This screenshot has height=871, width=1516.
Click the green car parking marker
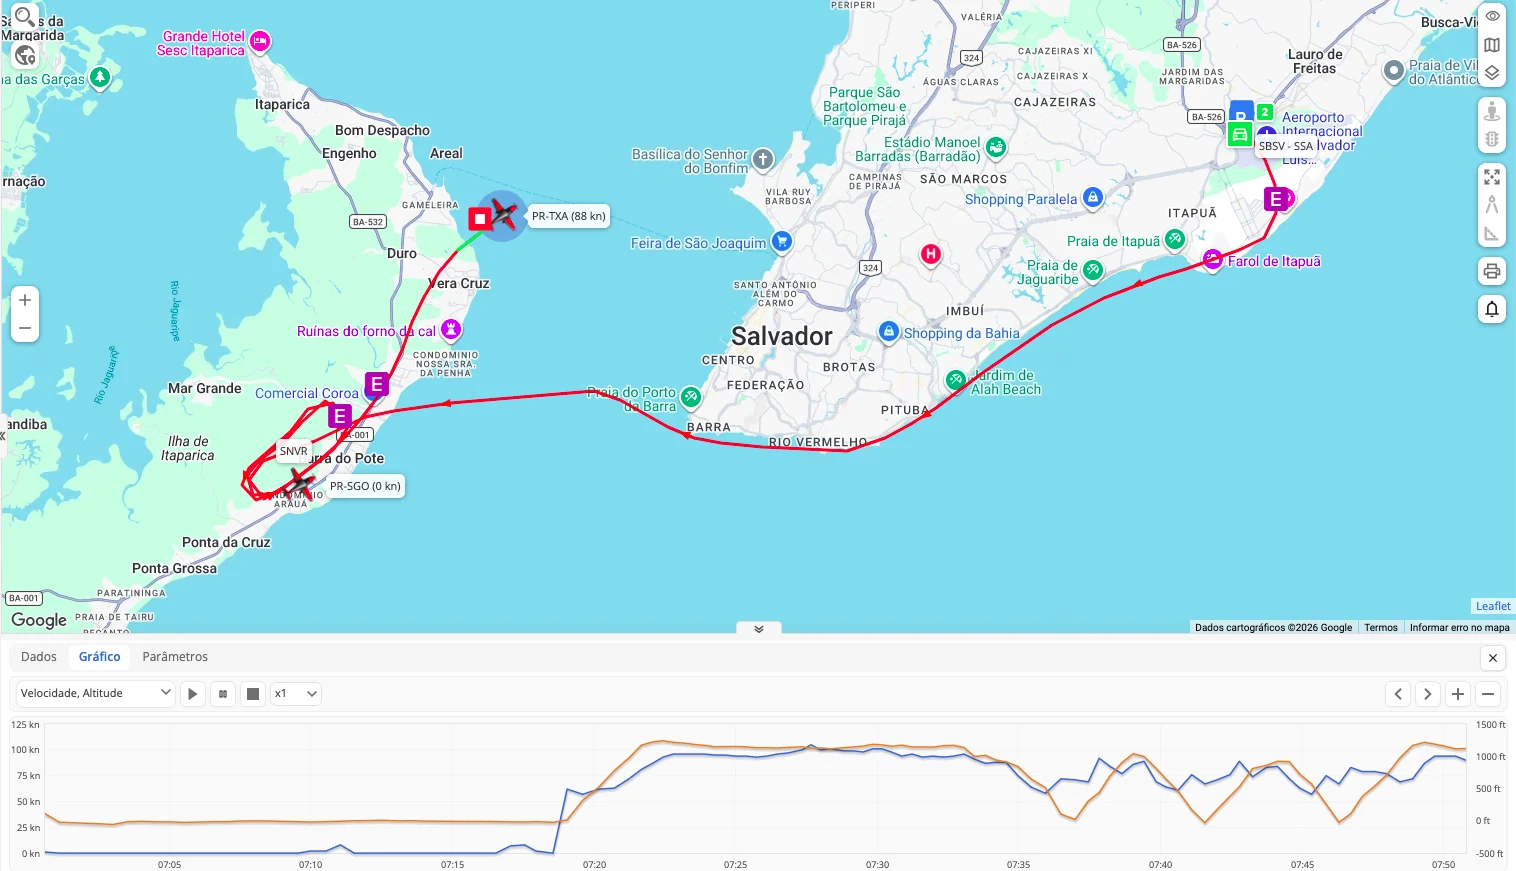1240,135
